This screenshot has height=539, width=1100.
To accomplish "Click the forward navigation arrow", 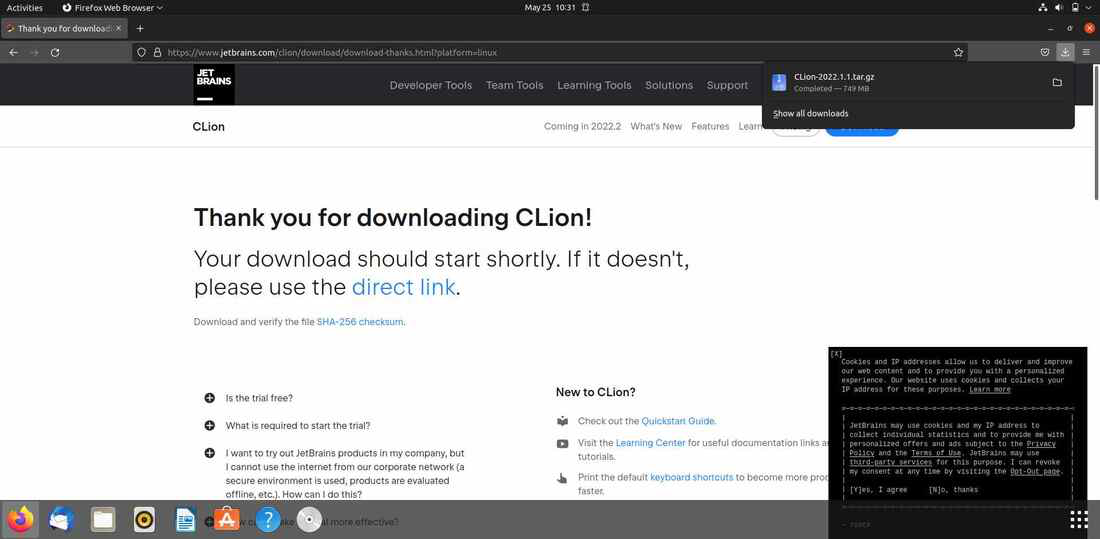I will pyautogui.click(x=34, y=53).
